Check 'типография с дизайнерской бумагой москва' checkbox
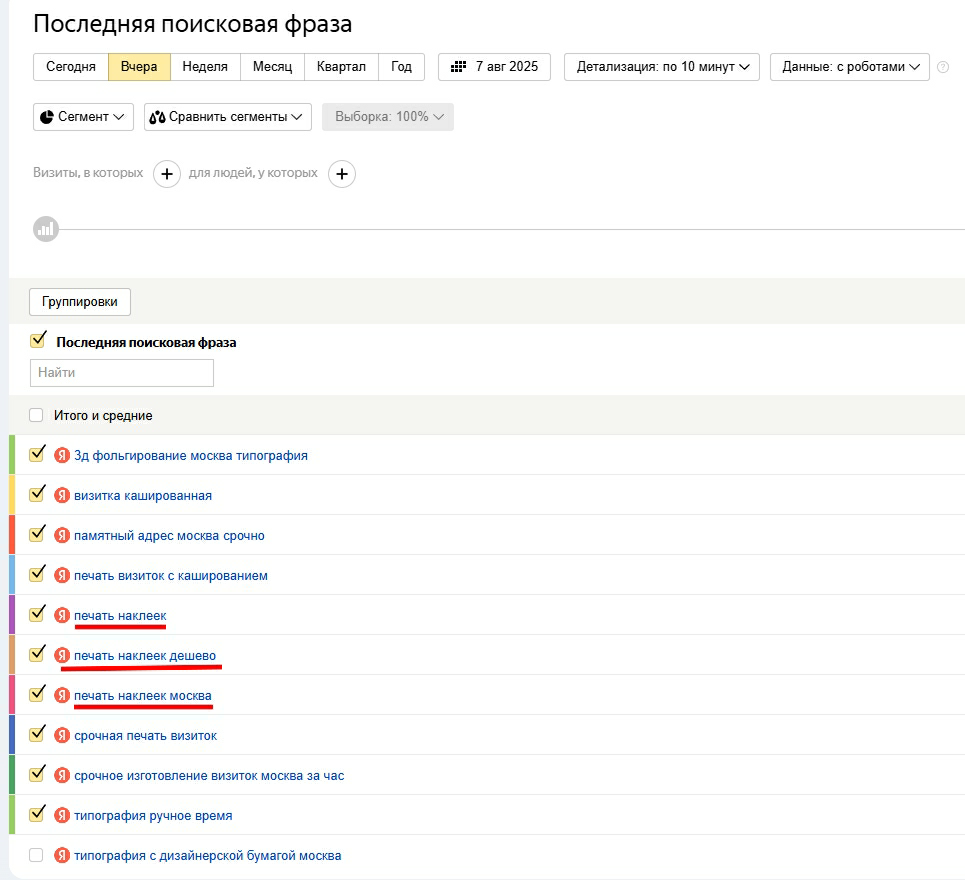The width and height of the screenshot is (965, 880). coord(36,855)
